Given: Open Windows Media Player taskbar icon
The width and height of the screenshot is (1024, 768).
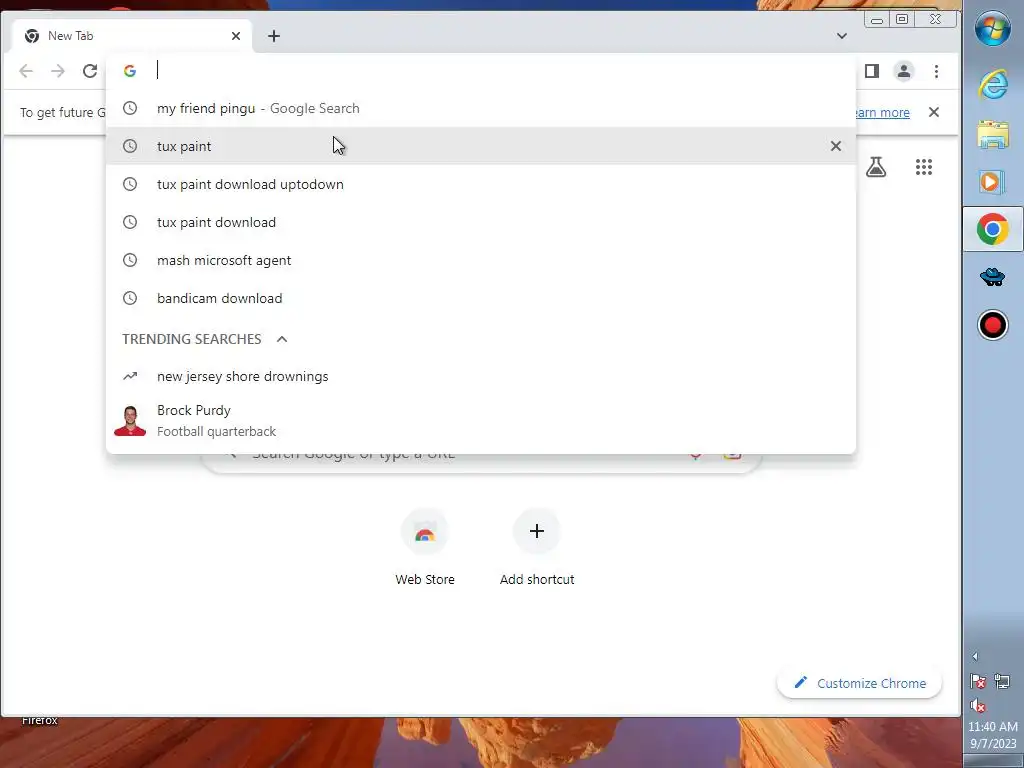Looking at the screenshot, I should 993,181.
